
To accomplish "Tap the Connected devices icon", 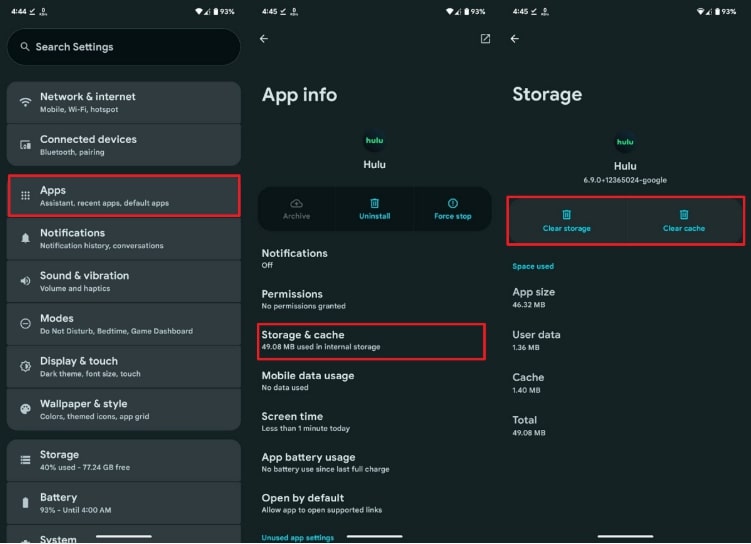I will [25, 145].
